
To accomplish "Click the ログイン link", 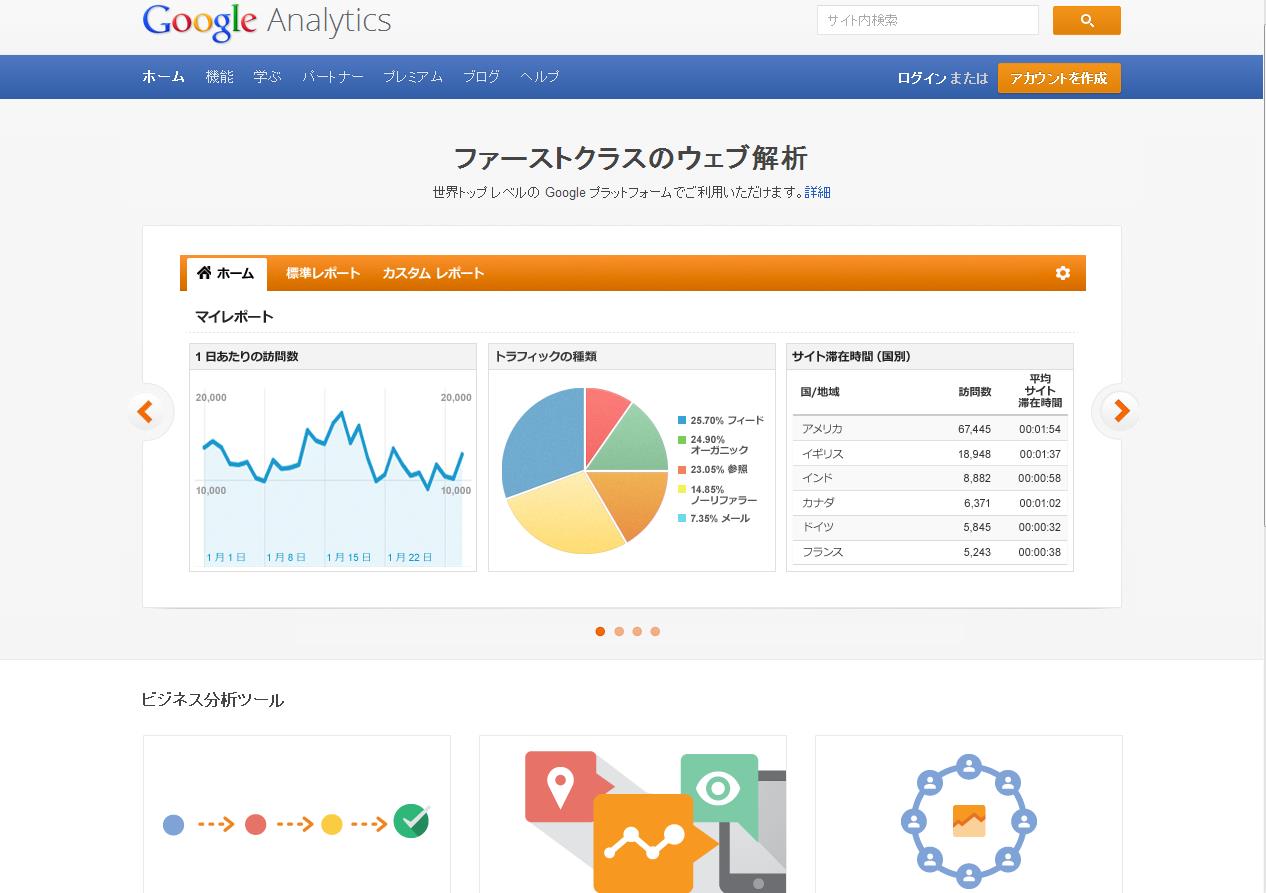I will (922, 78).
